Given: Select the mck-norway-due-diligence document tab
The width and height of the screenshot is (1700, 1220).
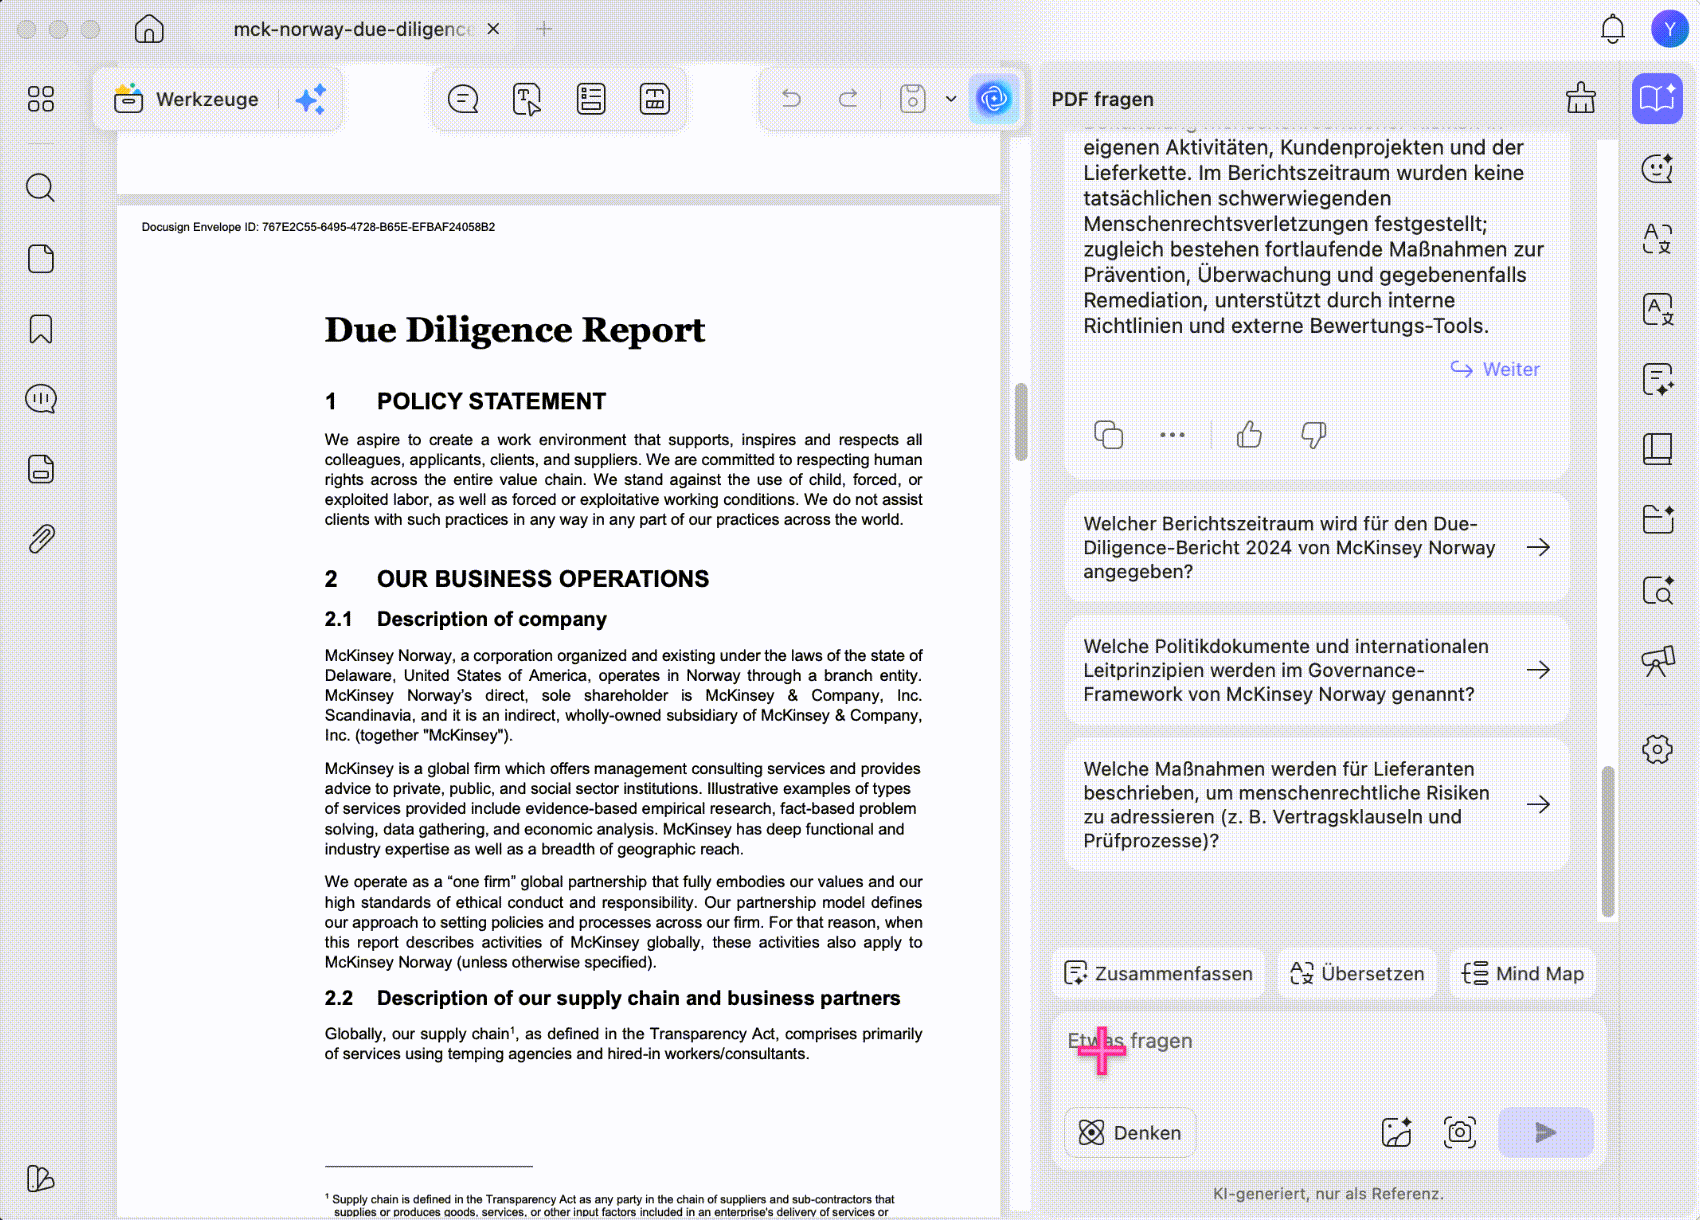Looking at the screenshot, I should coord(350,29).
